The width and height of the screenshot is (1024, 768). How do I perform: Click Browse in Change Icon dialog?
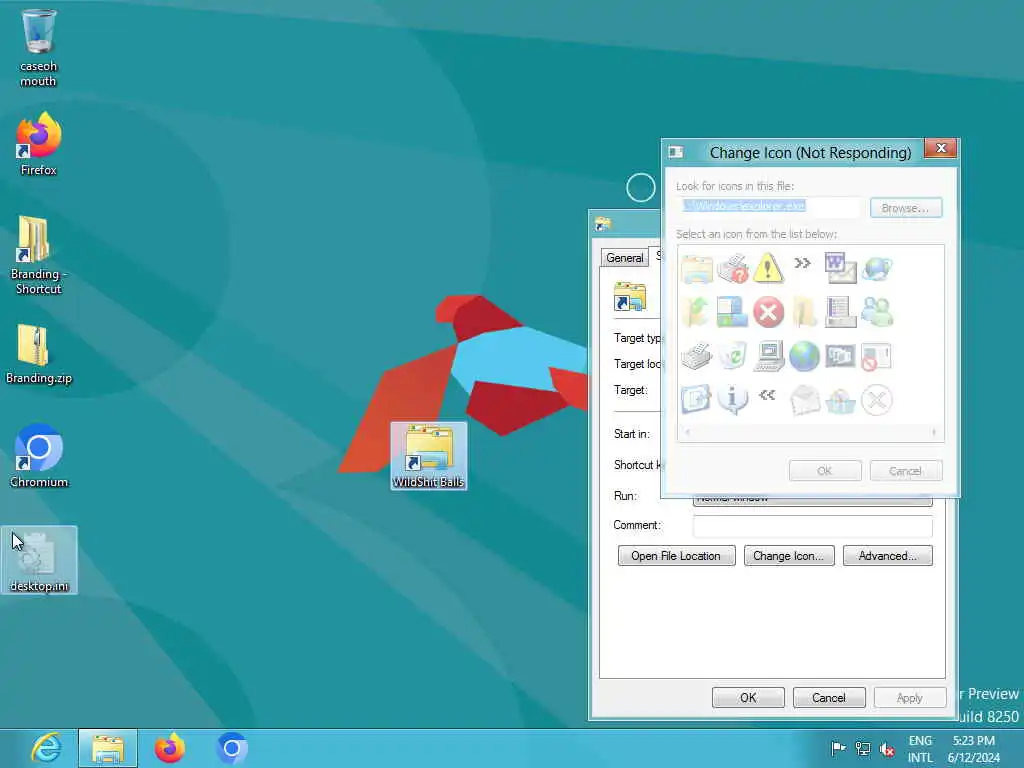coord(905,208)
